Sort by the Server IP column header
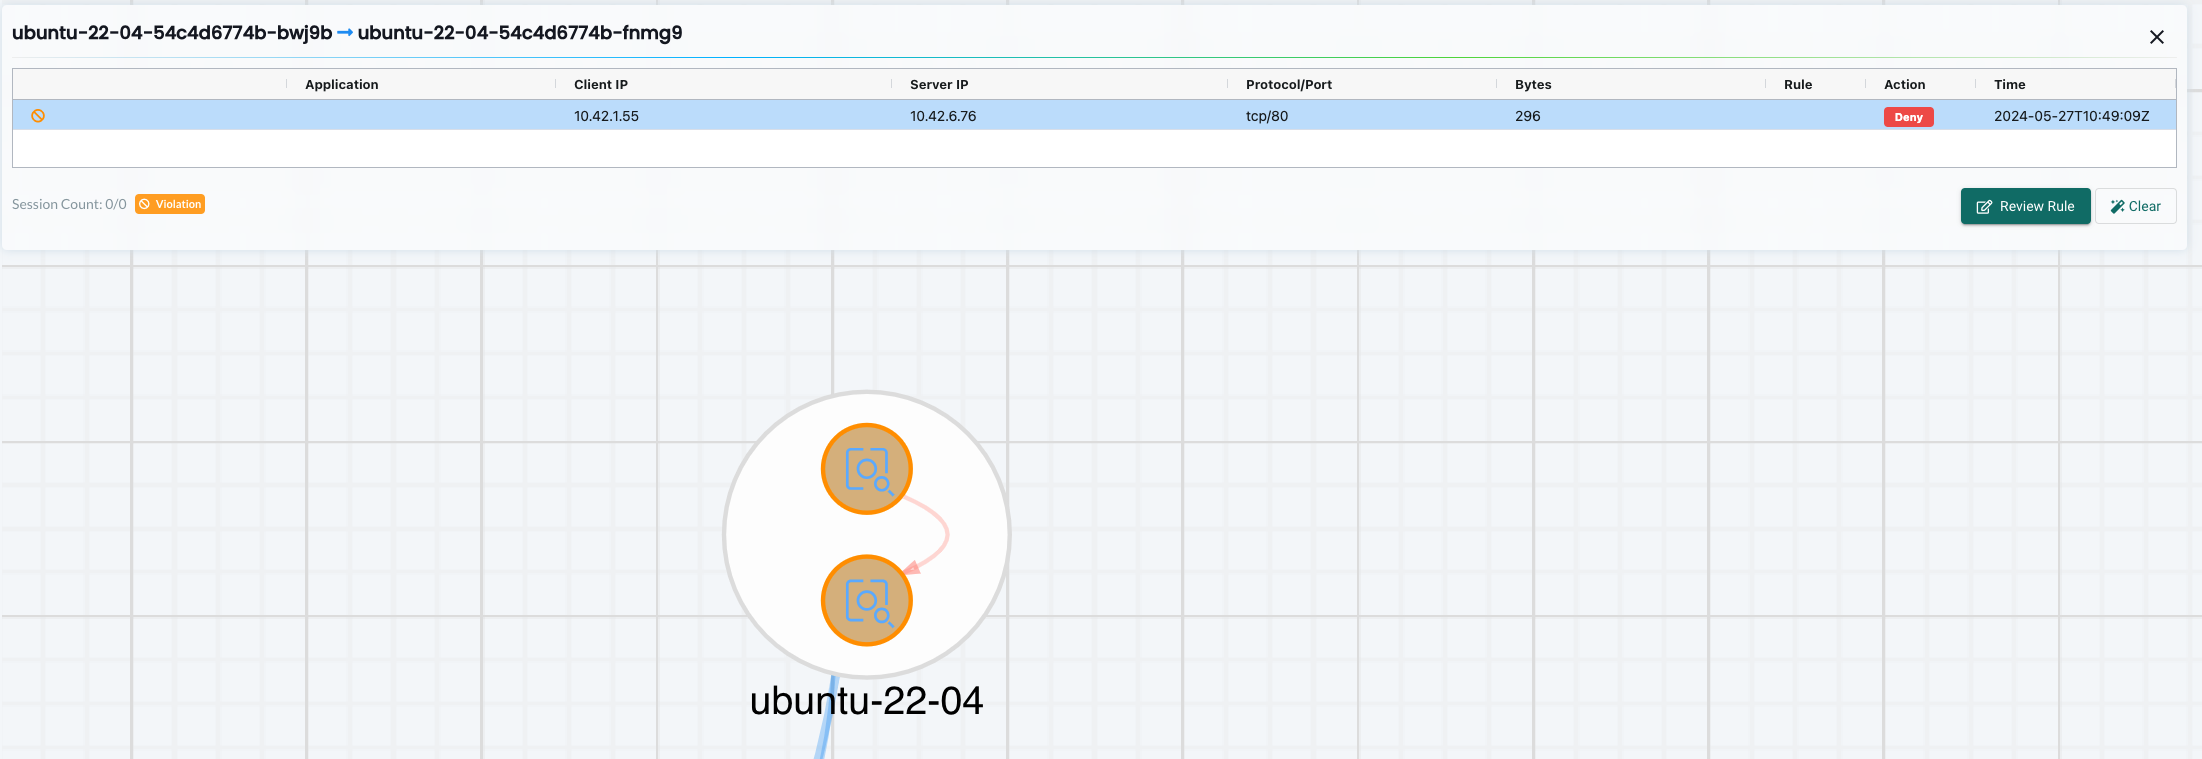Viewport: 2202px width, 759px height. (x=939, y=85)
